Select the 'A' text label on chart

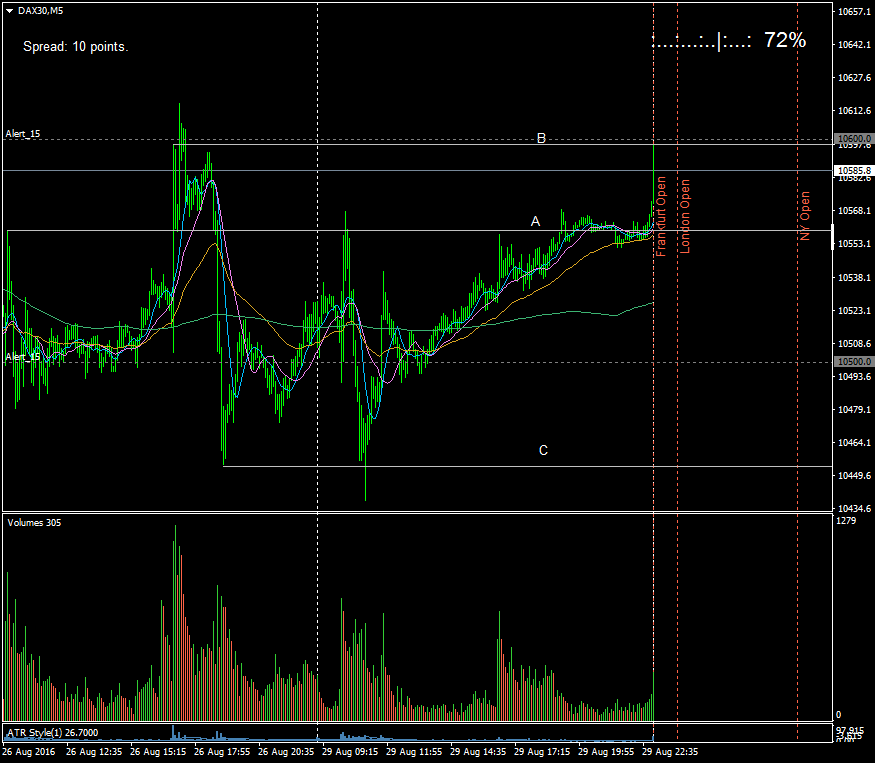(535, 221)
